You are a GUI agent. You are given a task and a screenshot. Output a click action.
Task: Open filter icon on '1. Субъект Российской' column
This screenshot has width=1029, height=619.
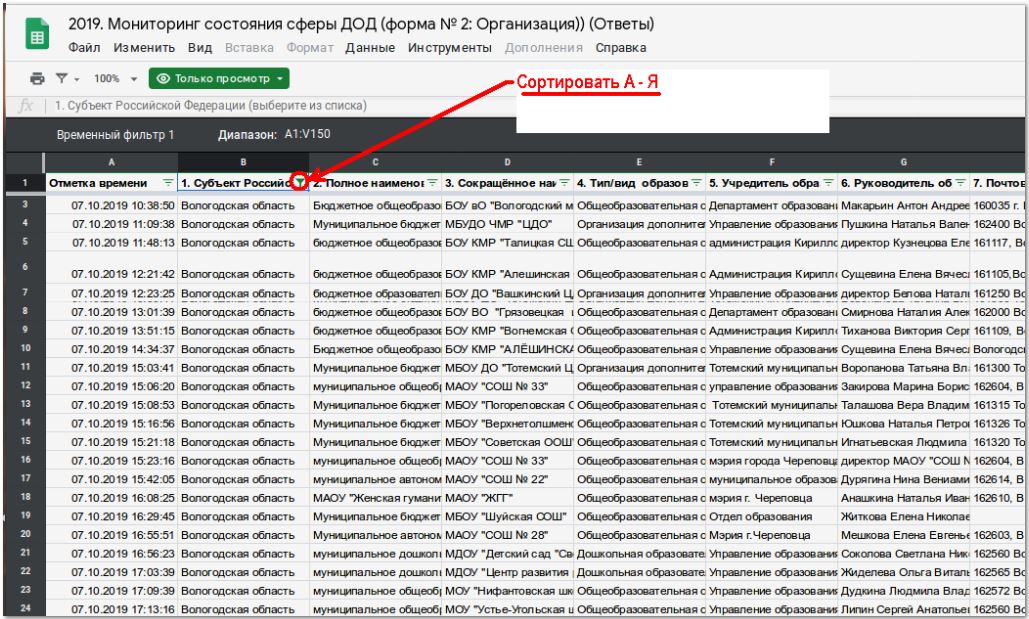tap(299, 183)
